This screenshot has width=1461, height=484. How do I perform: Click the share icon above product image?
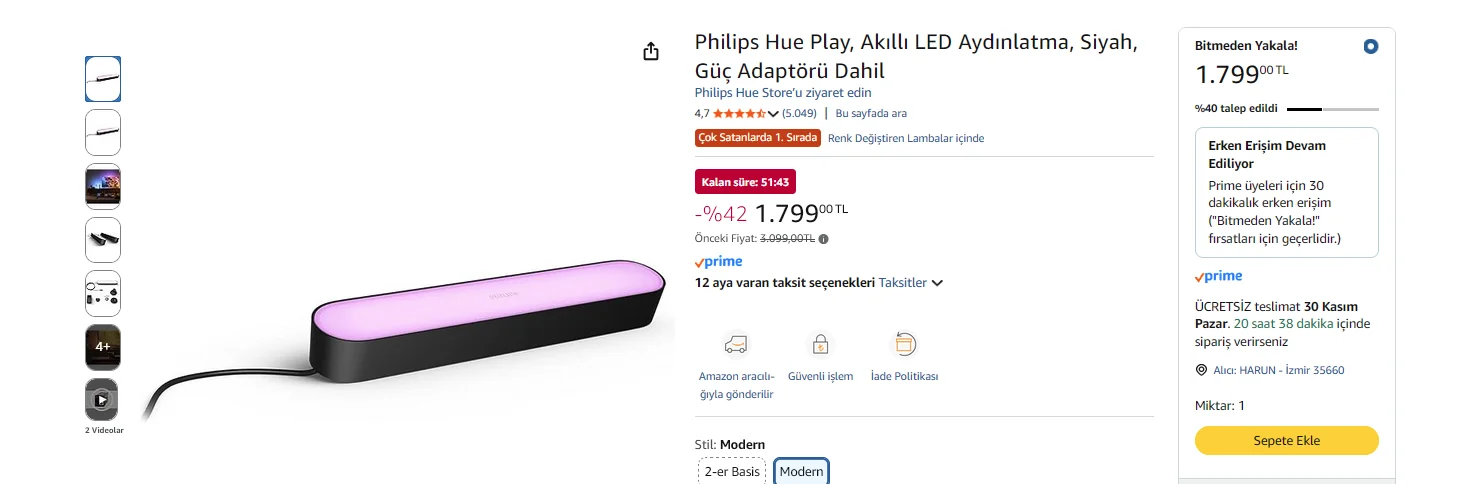[651, 51]
